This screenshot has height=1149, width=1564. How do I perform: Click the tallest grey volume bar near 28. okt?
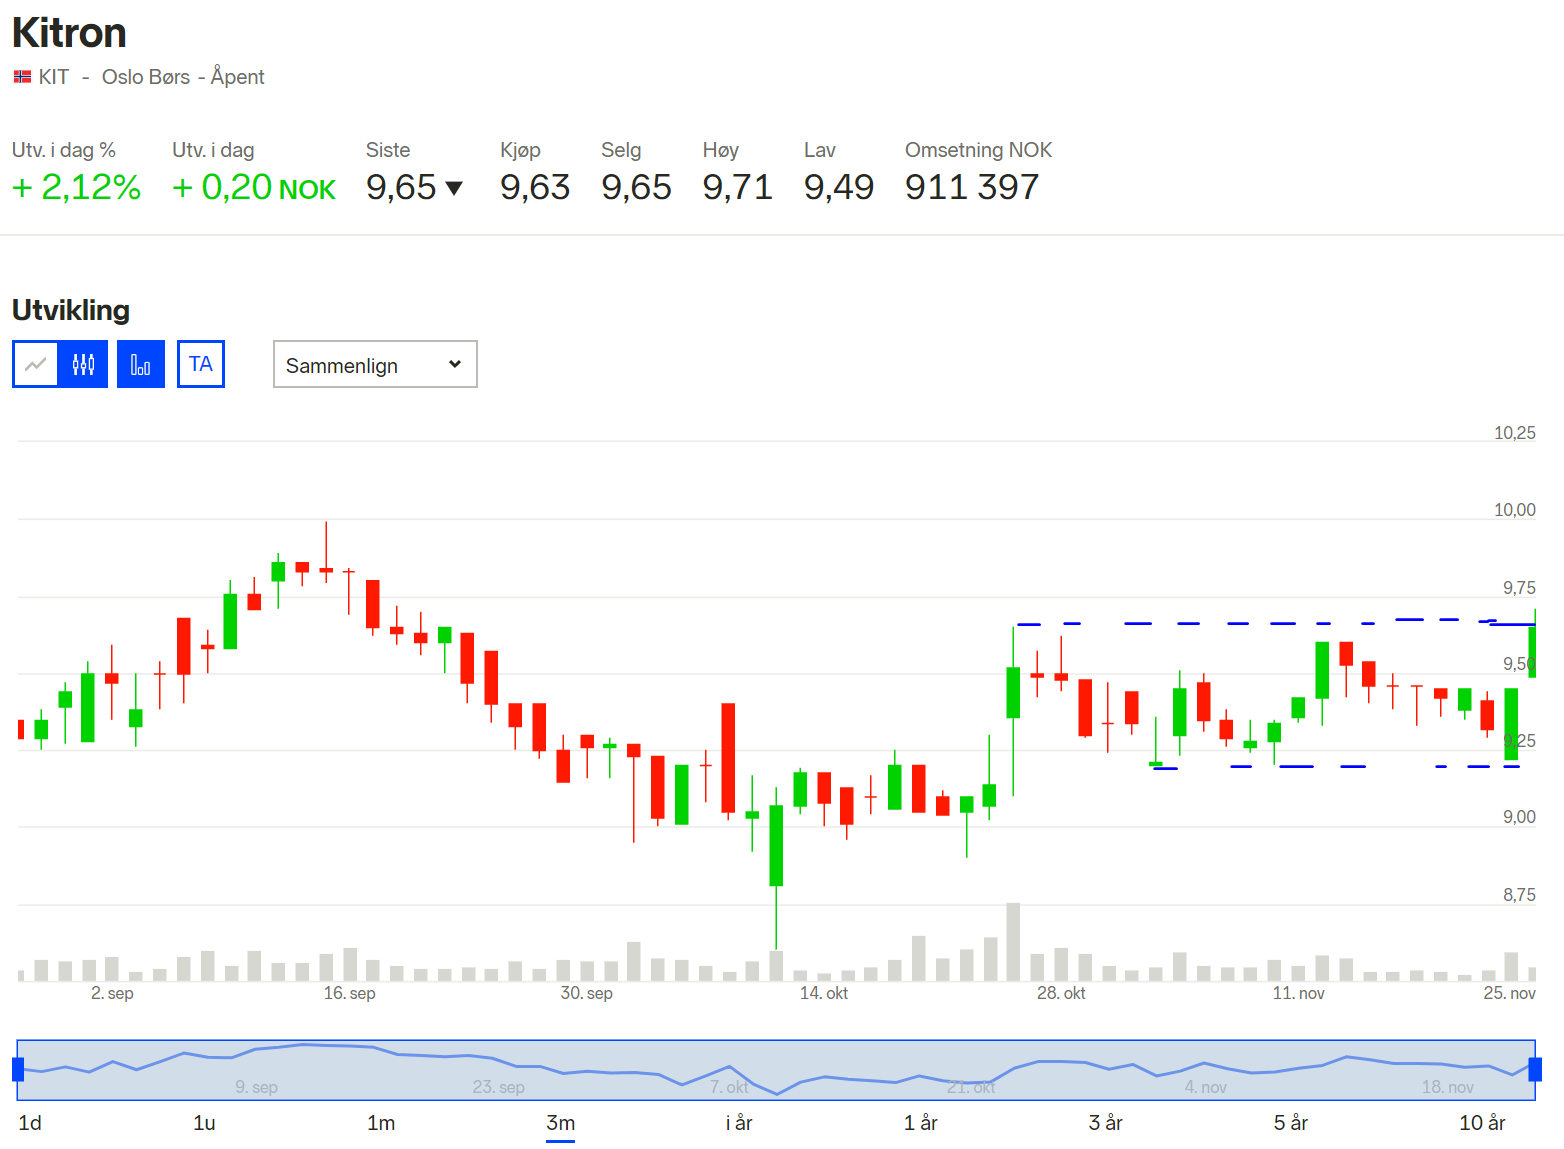pos(1013,941)
